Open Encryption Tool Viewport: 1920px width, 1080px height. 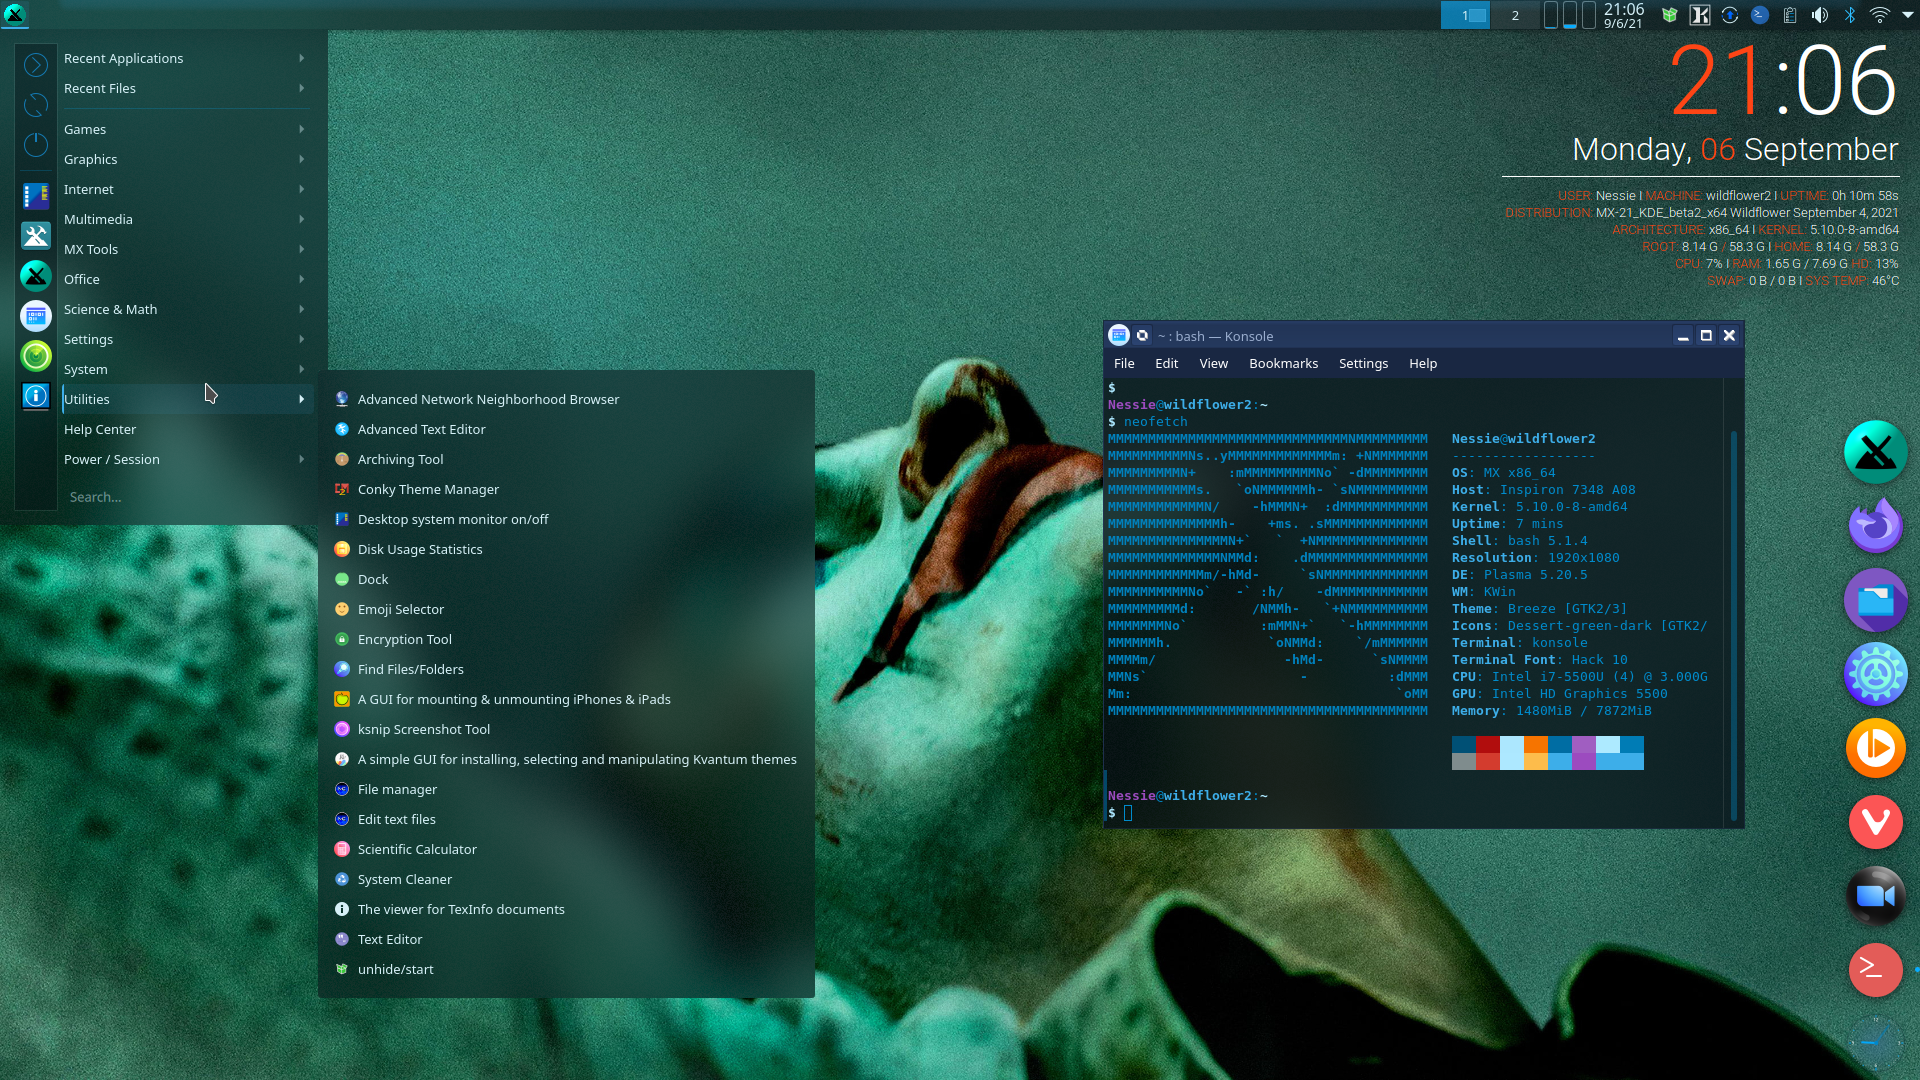click(566, 639)
